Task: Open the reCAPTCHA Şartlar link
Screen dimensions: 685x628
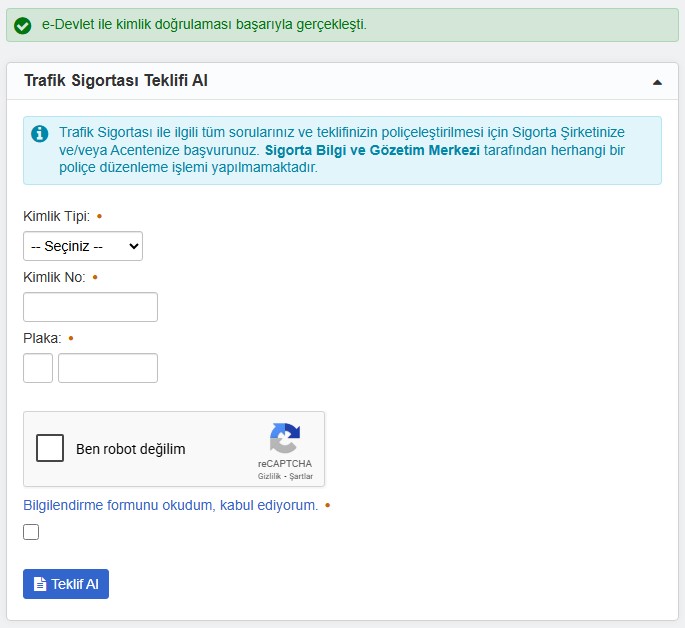Action: [300, 476]
